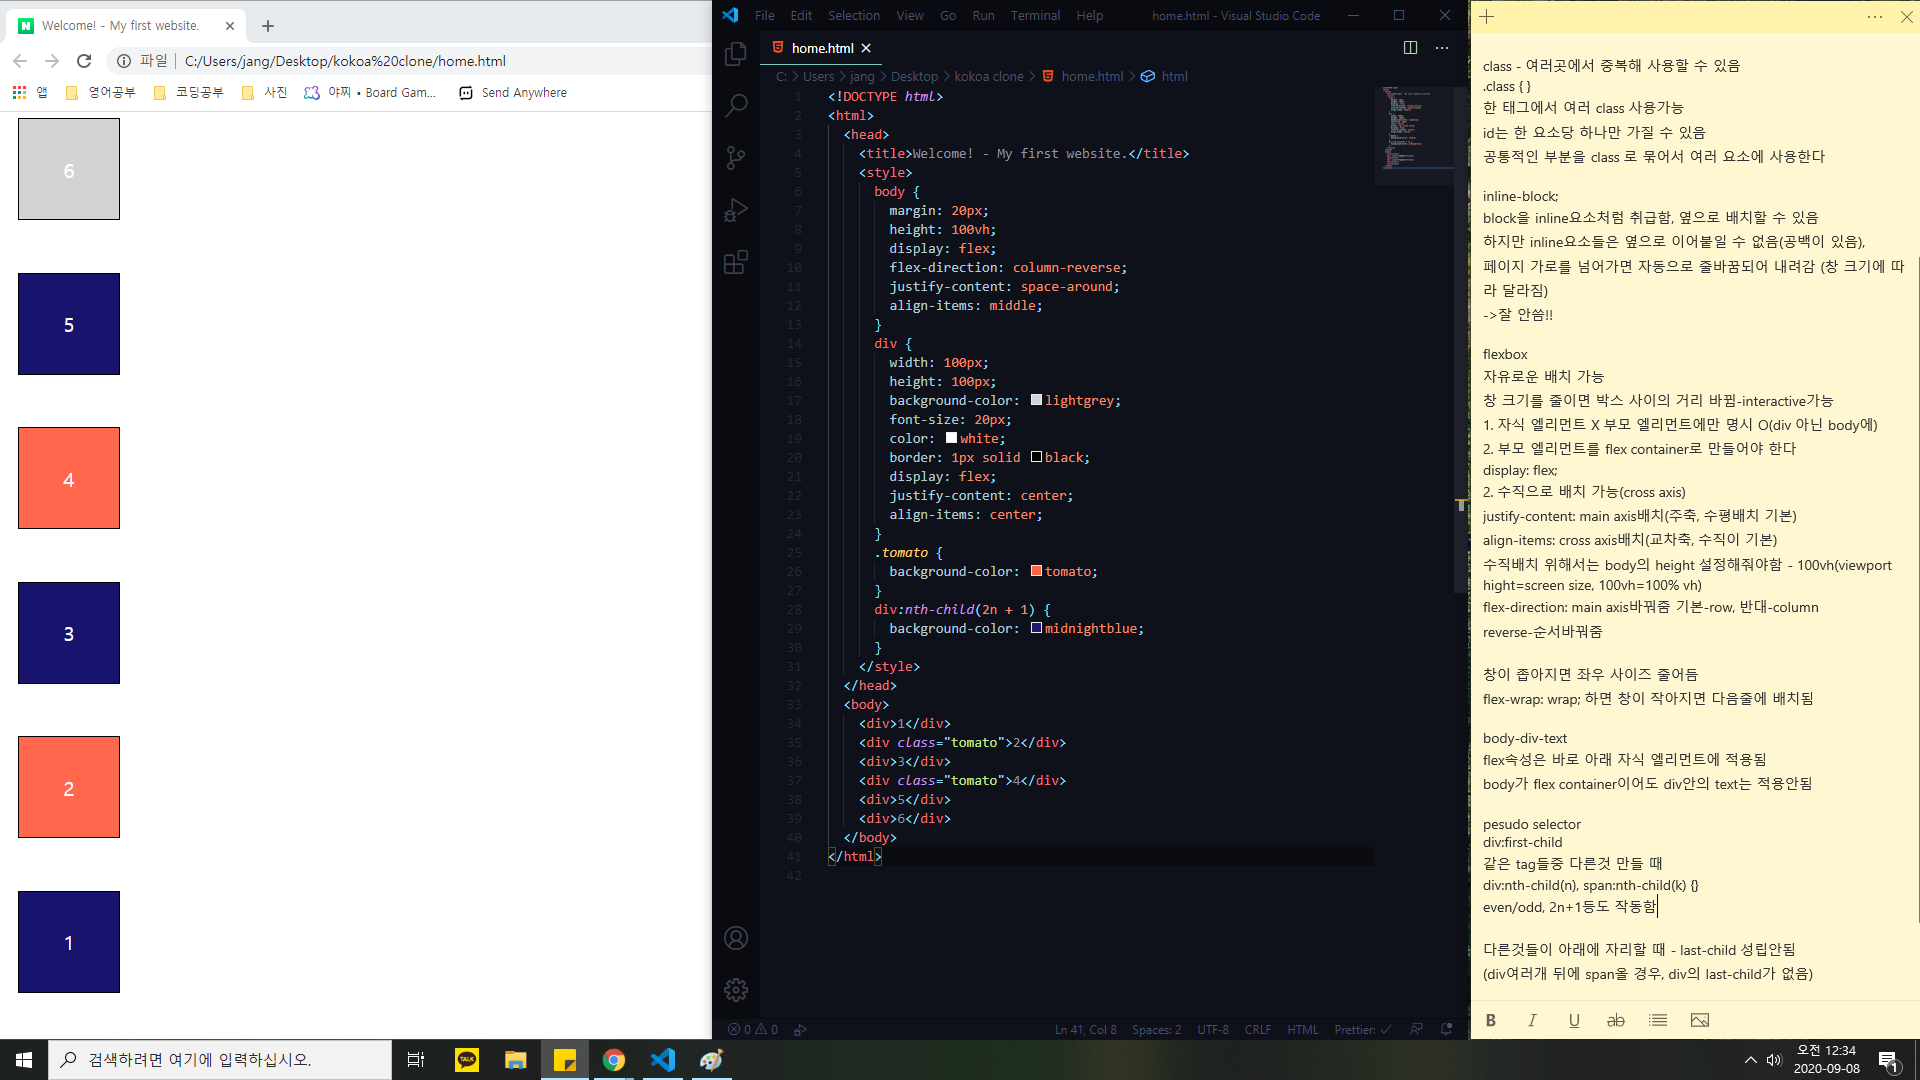Image resolution: width=1920 pixels, height=1080 pixels.
Task: Click the tomato color swatch in code
Action: pos(1036,571)
